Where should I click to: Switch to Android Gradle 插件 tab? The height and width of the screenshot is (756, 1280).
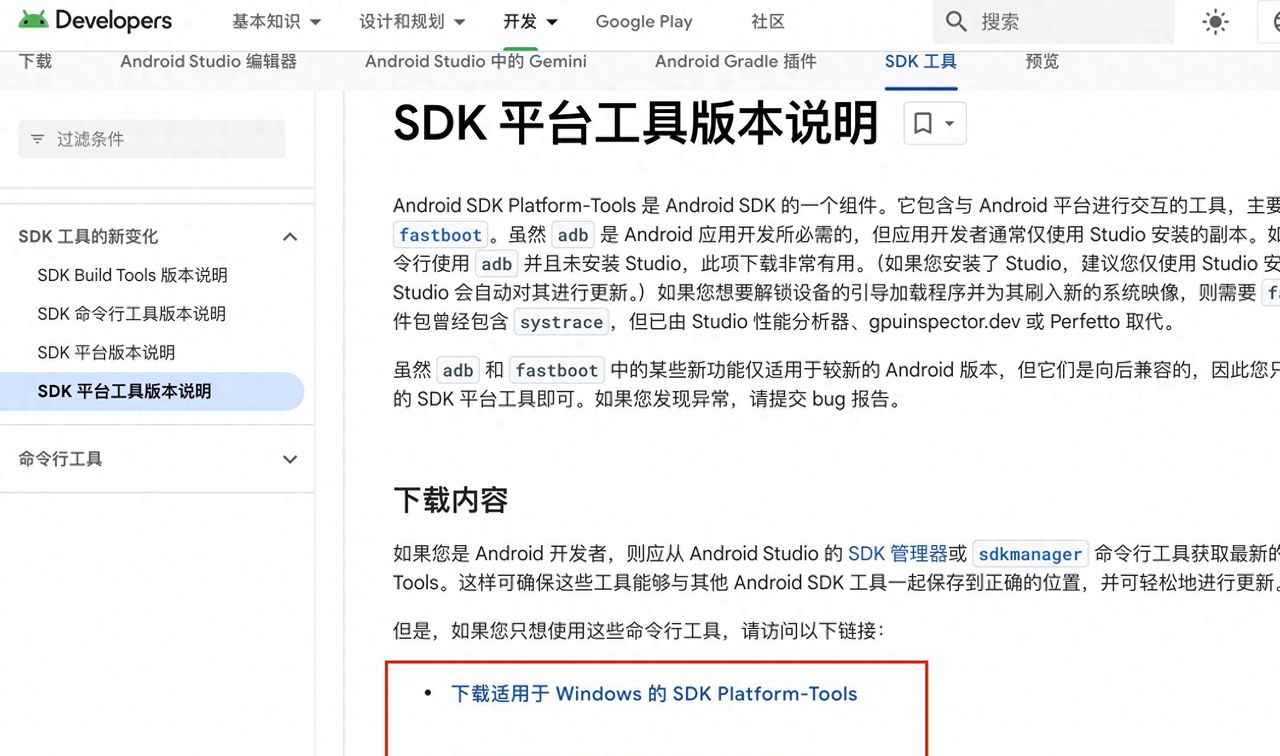pos(736,61)
